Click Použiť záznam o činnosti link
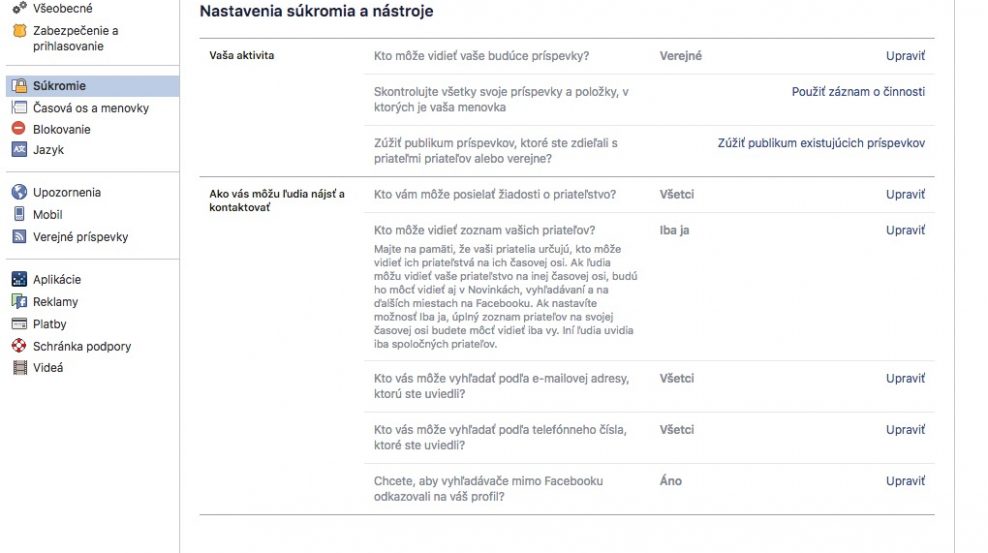 (858, 91)
